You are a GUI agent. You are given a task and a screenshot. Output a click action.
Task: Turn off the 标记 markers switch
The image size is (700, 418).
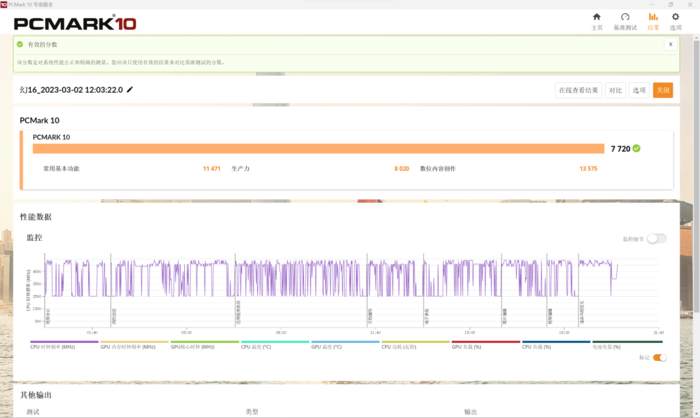coord(659,357)
